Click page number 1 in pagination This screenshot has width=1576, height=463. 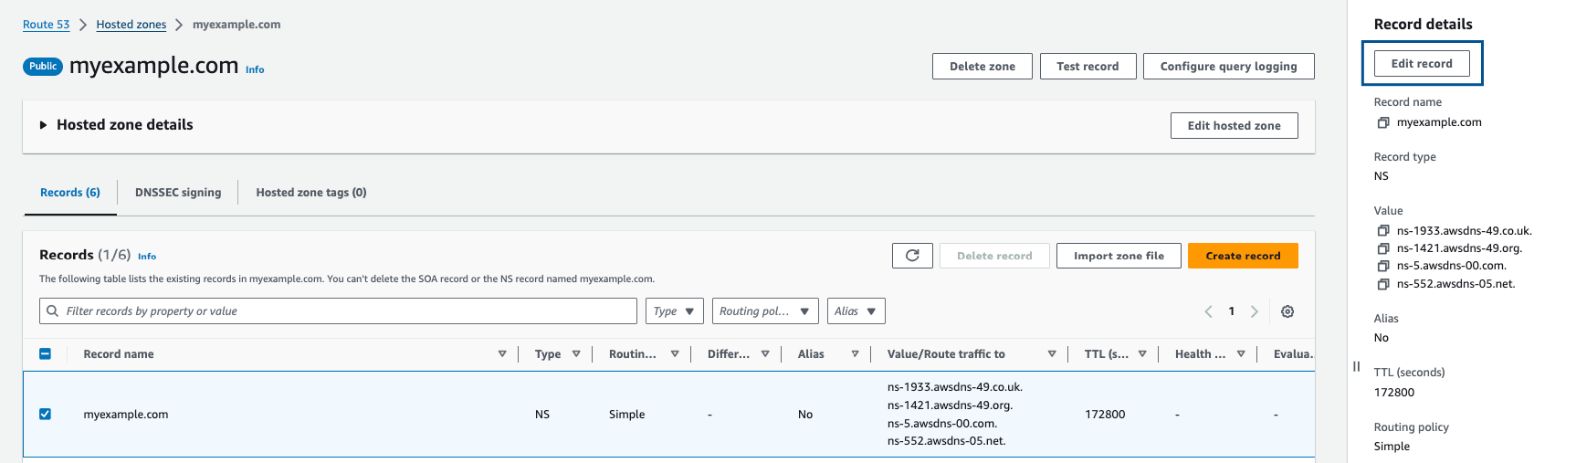[x=1231, y=312]
